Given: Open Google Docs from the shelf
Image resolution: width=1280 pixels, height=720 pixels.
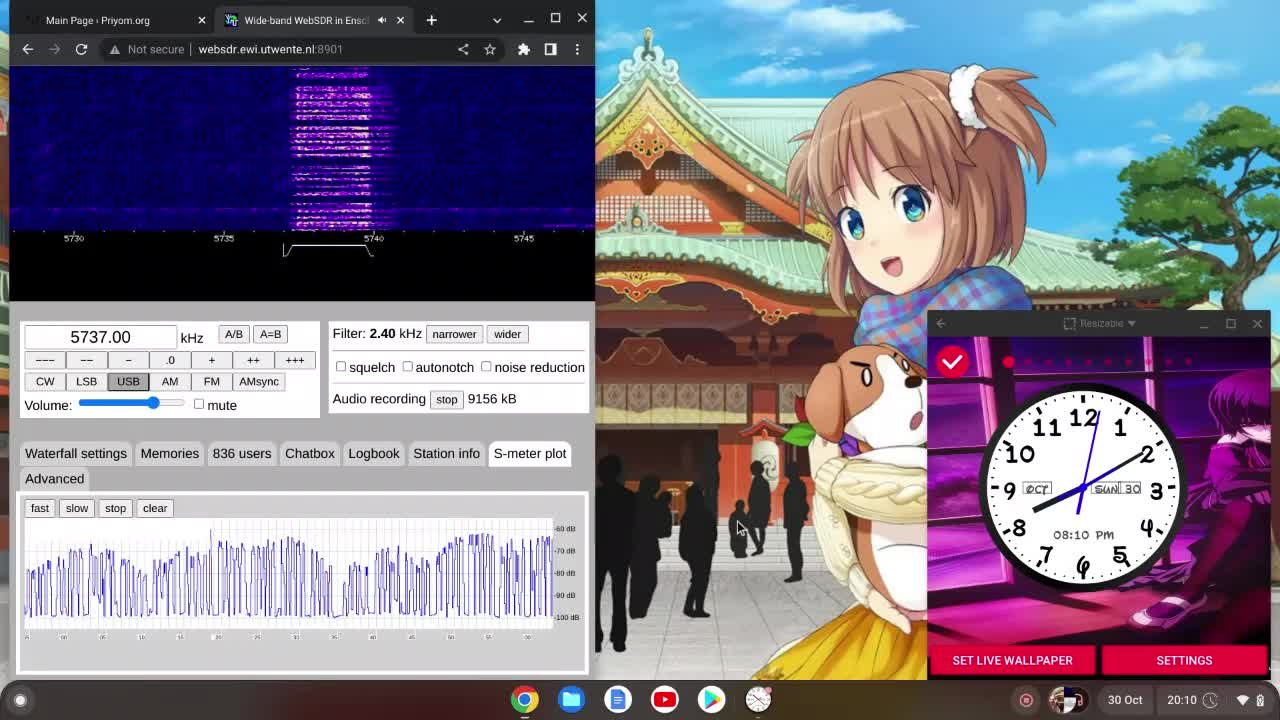Looking at the screenshot, I should click(618, 700).
